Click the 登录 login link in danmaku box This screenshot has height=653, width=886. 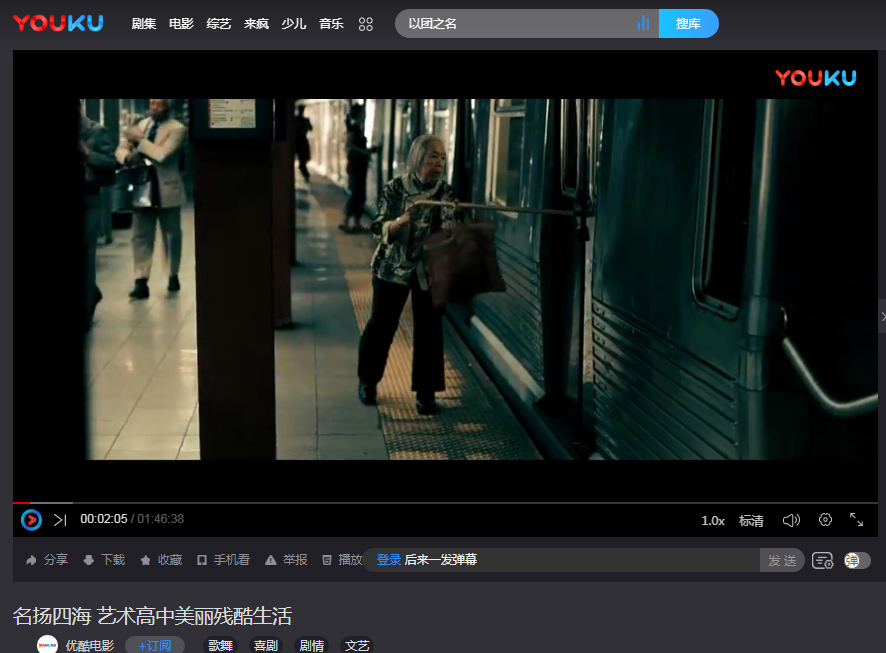389,560
